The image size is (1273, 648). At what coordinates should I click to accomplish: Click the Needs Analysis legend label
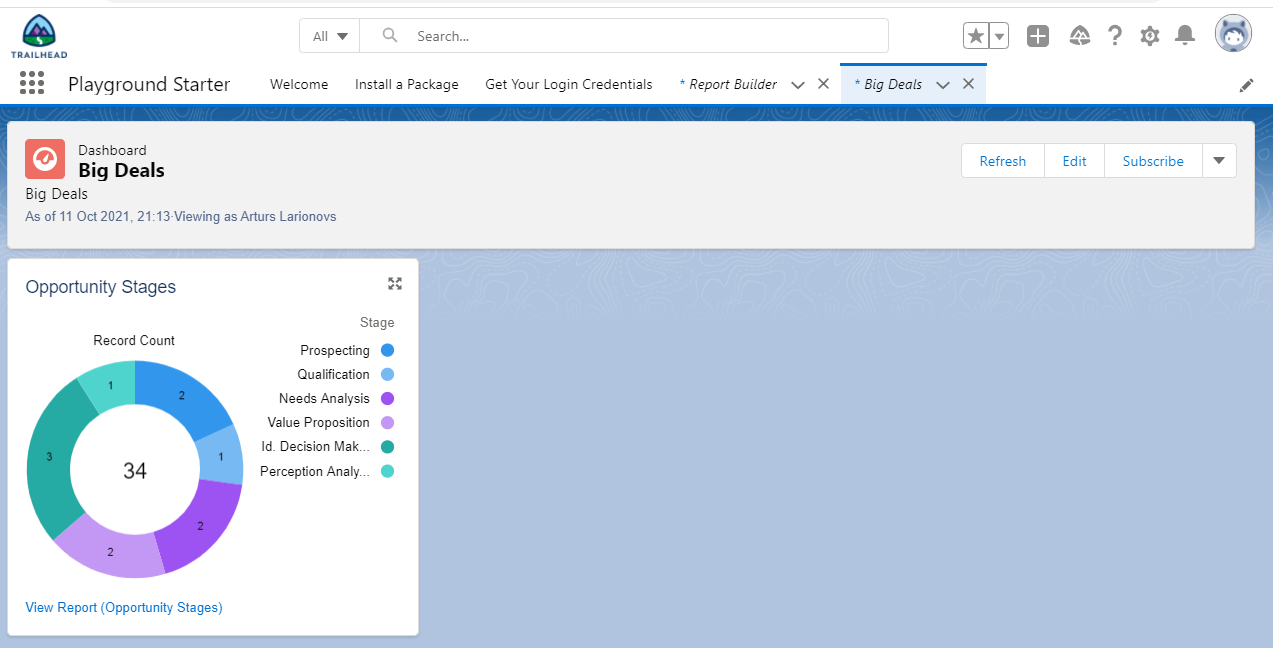pos(324,398)
